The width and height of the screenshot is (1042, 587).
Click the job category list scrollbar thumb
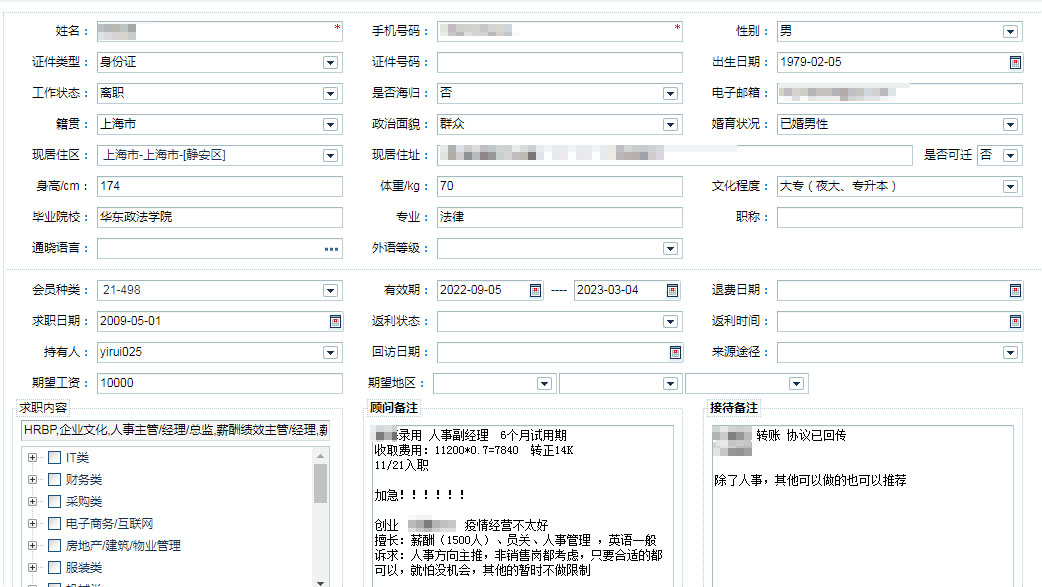[x=320, y=483]
